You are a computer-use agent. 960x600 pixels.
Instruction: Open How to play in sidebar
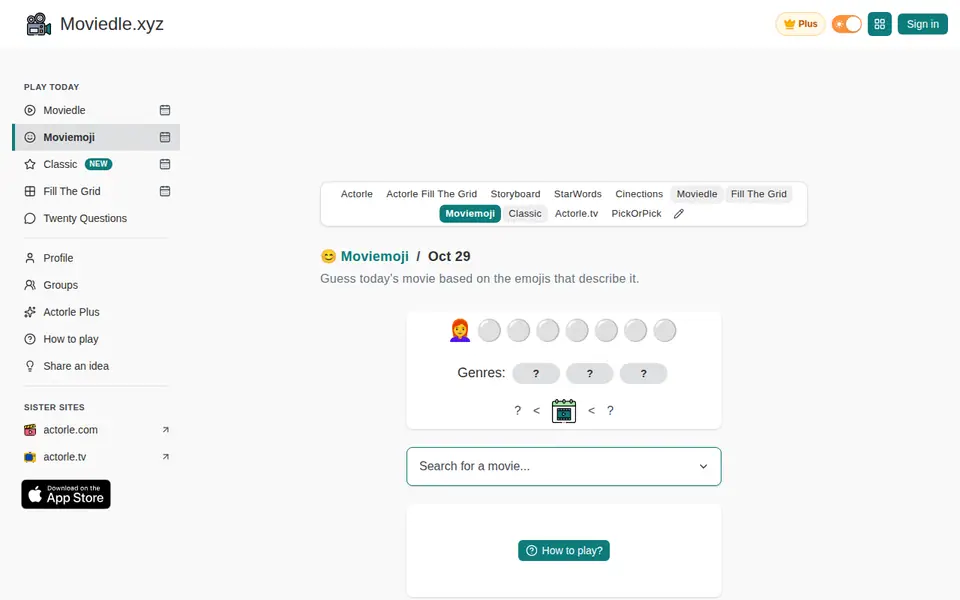[x=70, y=339]
